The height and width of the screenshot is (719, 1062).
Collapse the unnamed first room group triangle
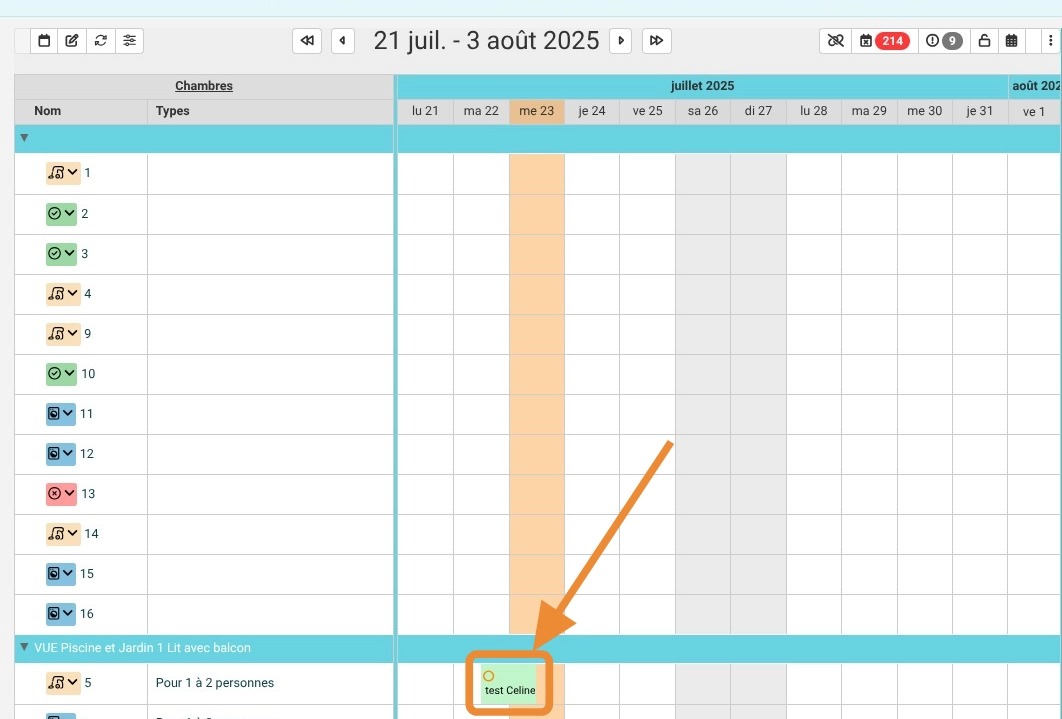[24, 138]
